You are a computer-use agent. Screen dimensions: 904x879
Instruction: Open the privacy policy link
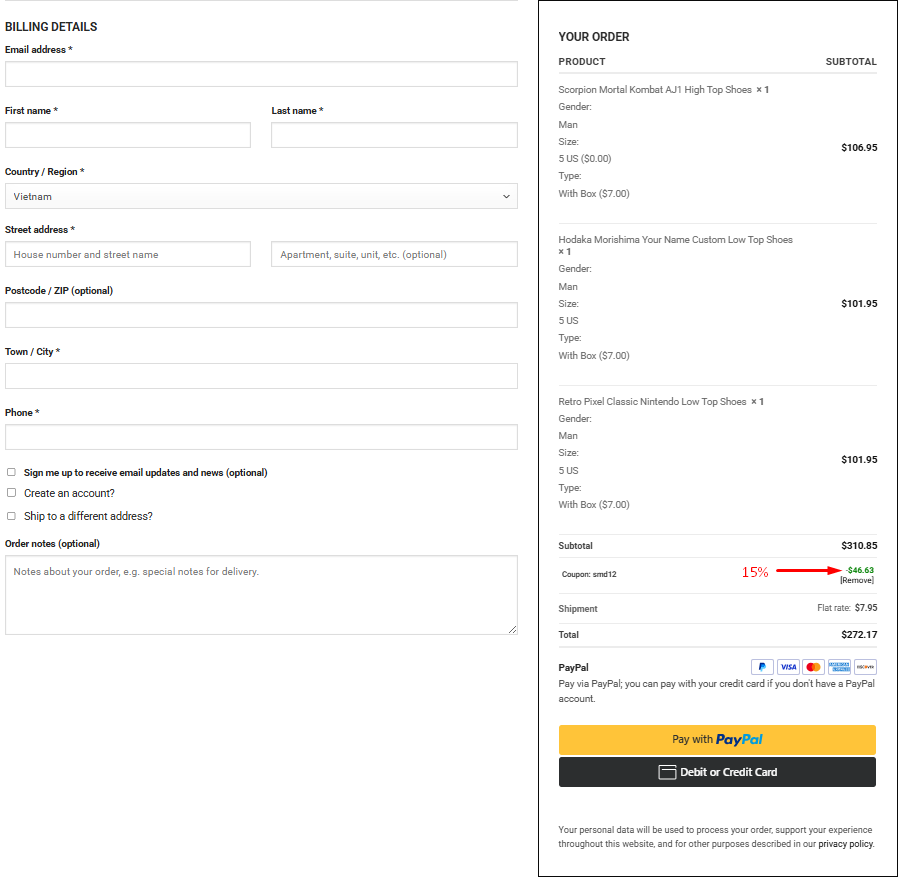(x=846, y=844)
